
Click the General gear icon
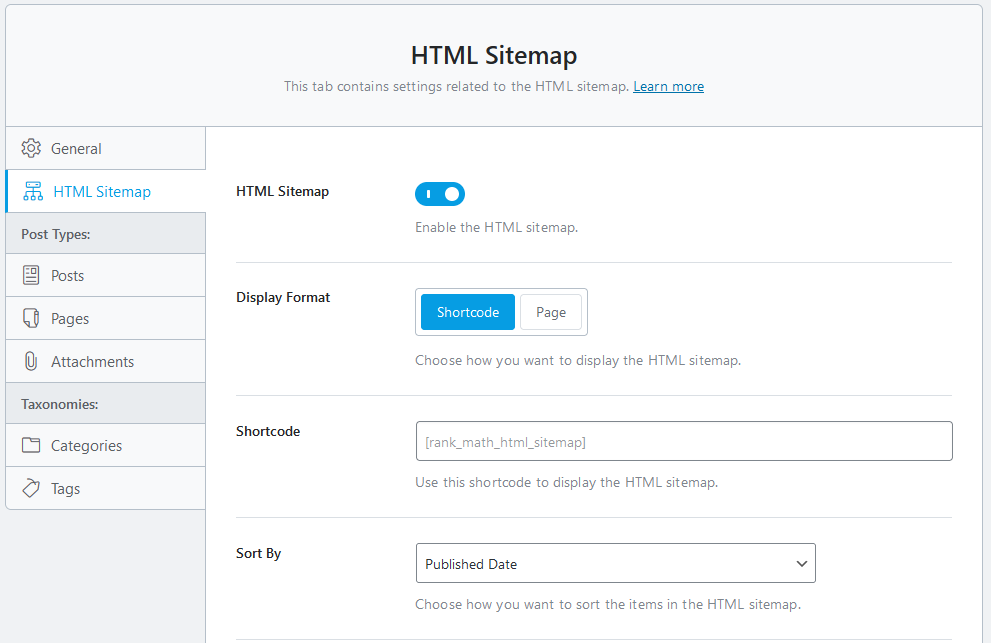click(31, 148)
